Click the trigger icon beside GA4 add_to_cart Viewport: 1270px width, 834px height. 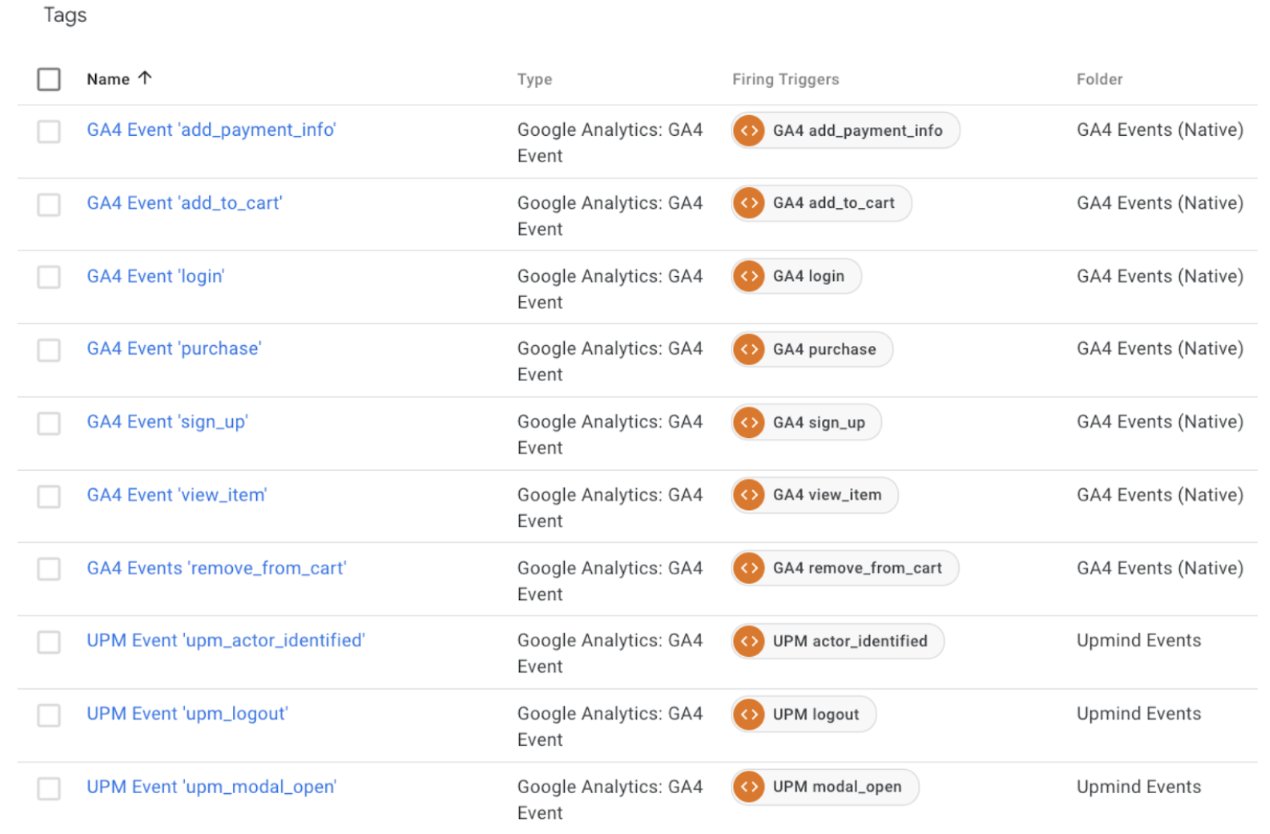click(749, 203)
